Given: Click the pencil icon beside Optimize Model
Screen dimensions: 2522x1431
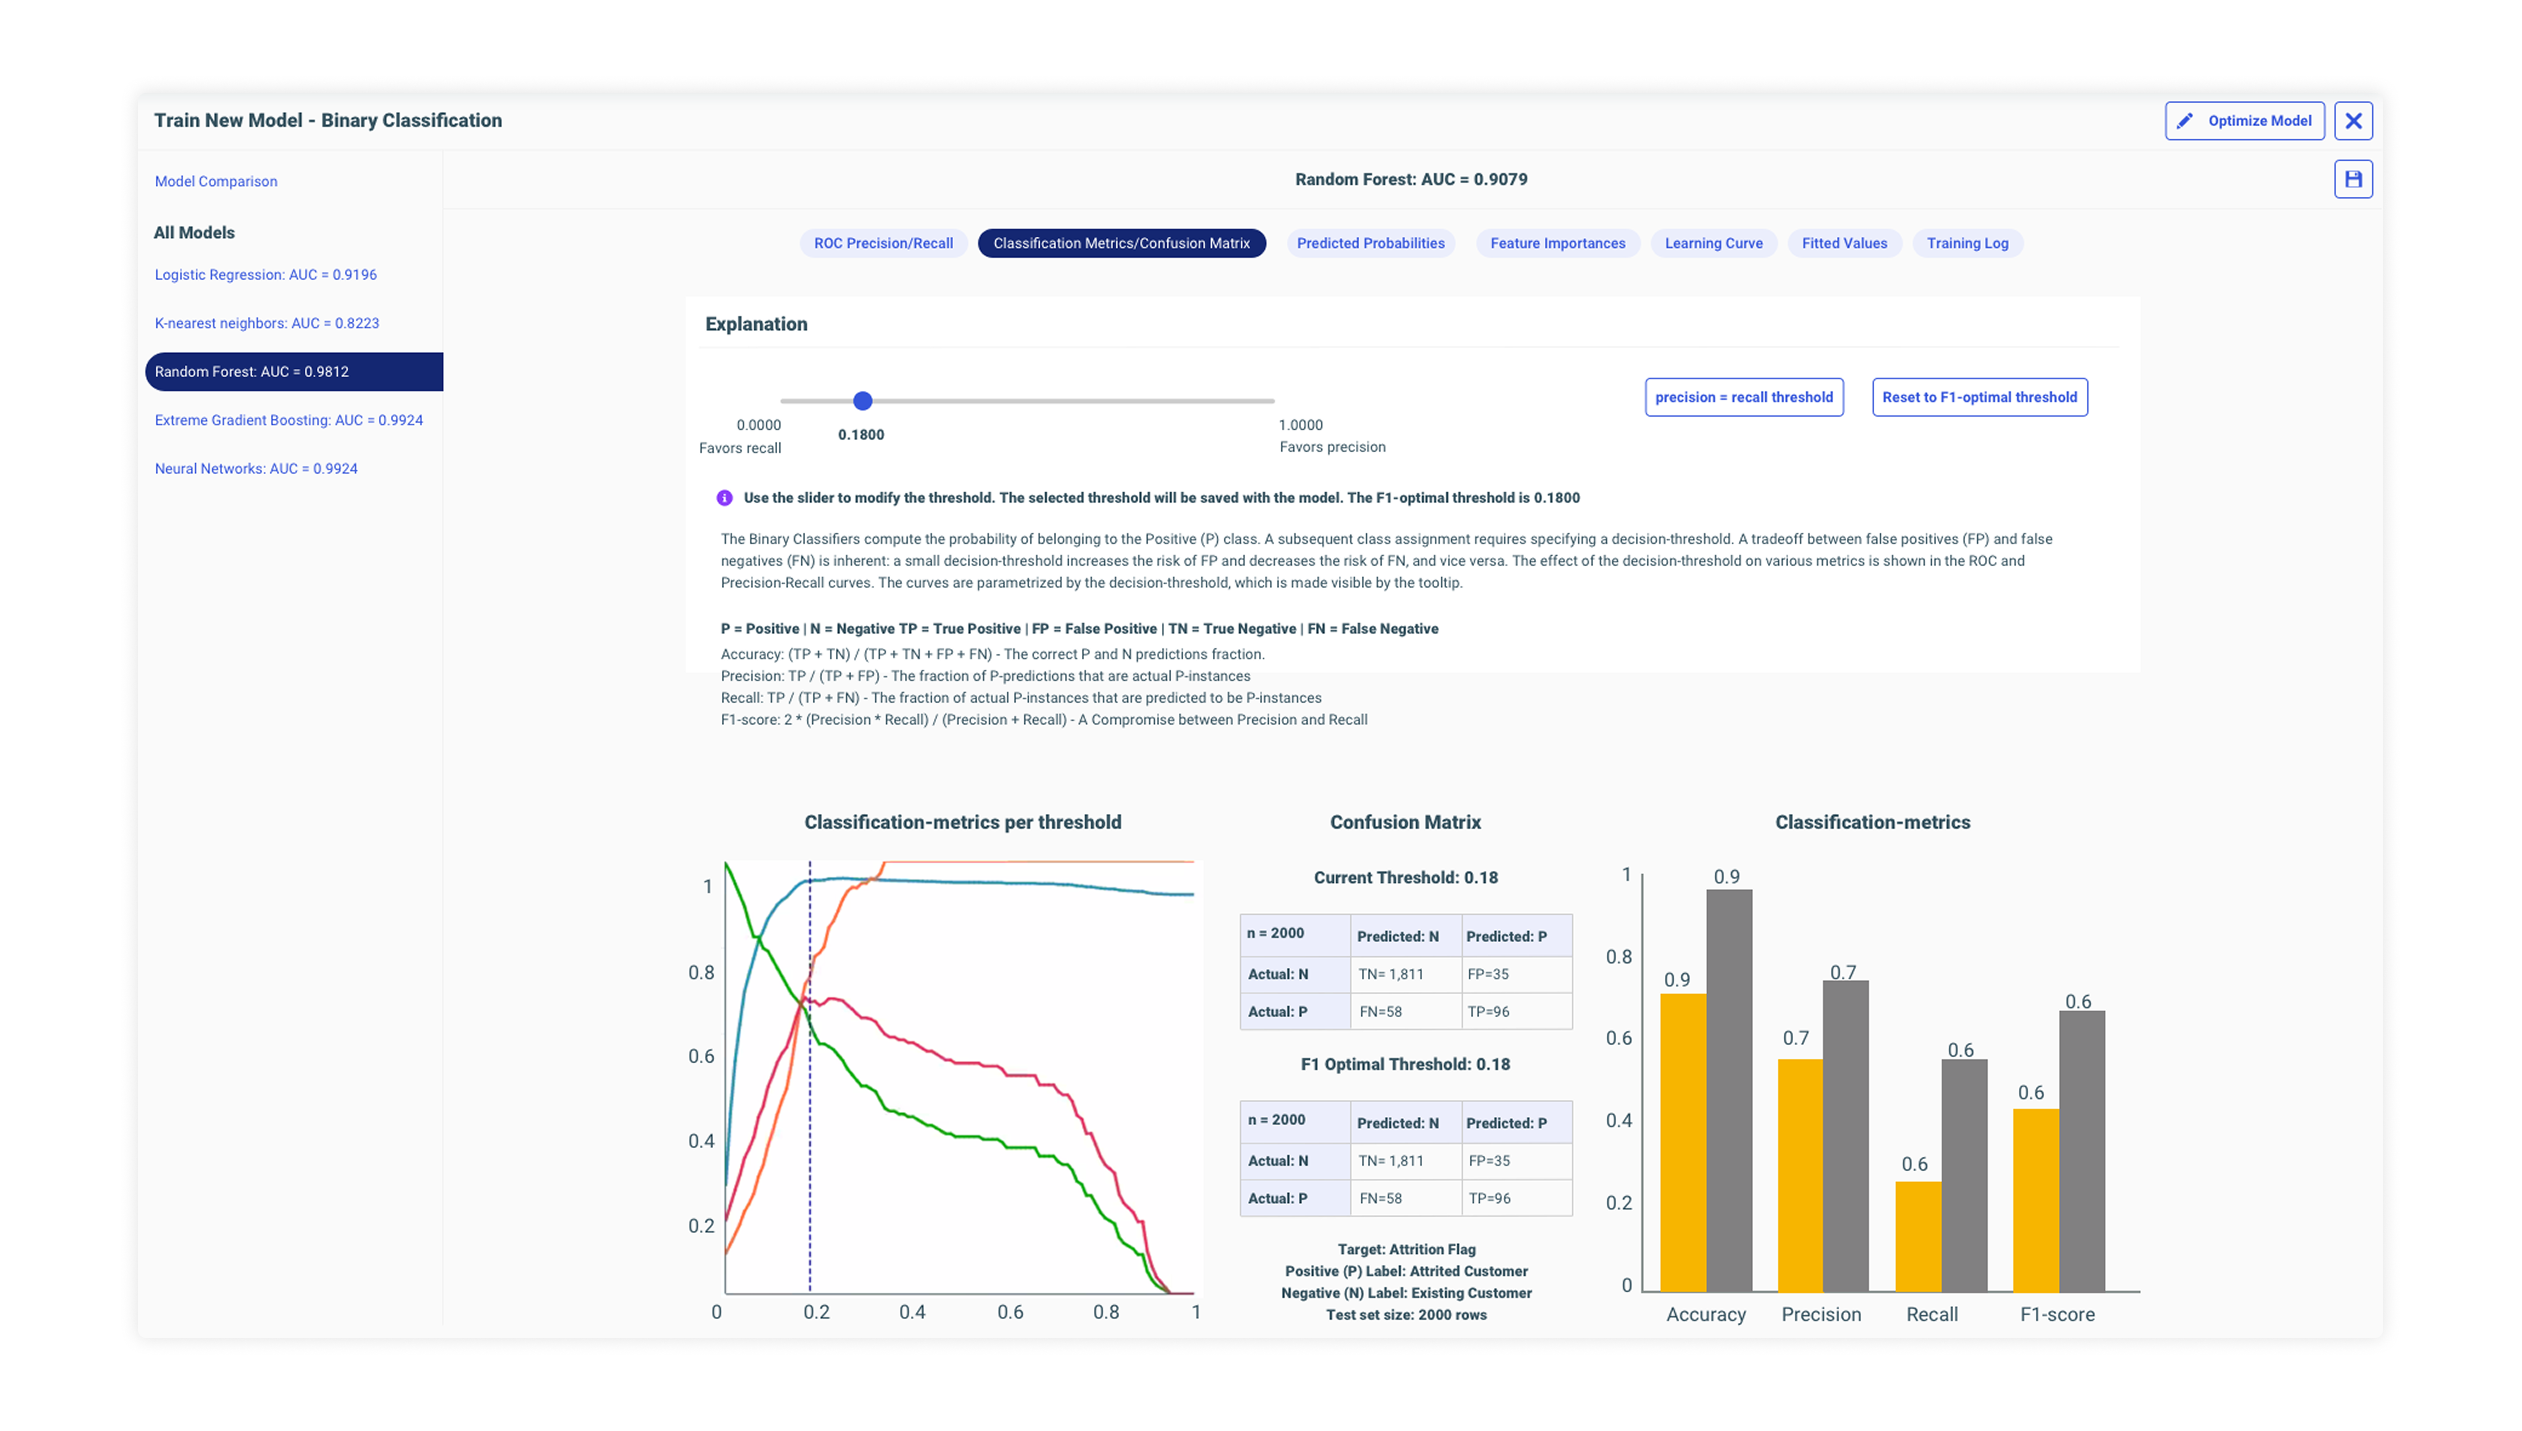Looking at the screenshot, I should click(x=2185, y=120).
